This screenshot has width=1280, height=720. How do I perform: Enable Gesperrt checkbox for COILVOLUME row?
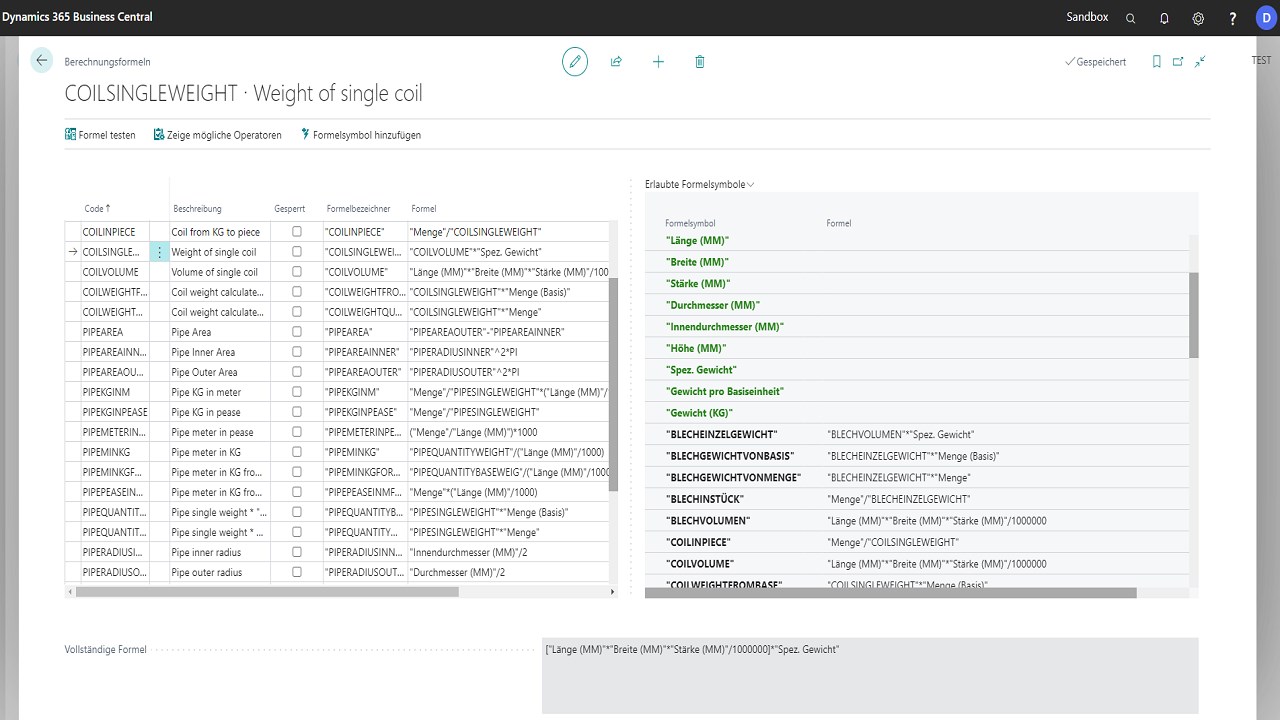tap(297, 271)
